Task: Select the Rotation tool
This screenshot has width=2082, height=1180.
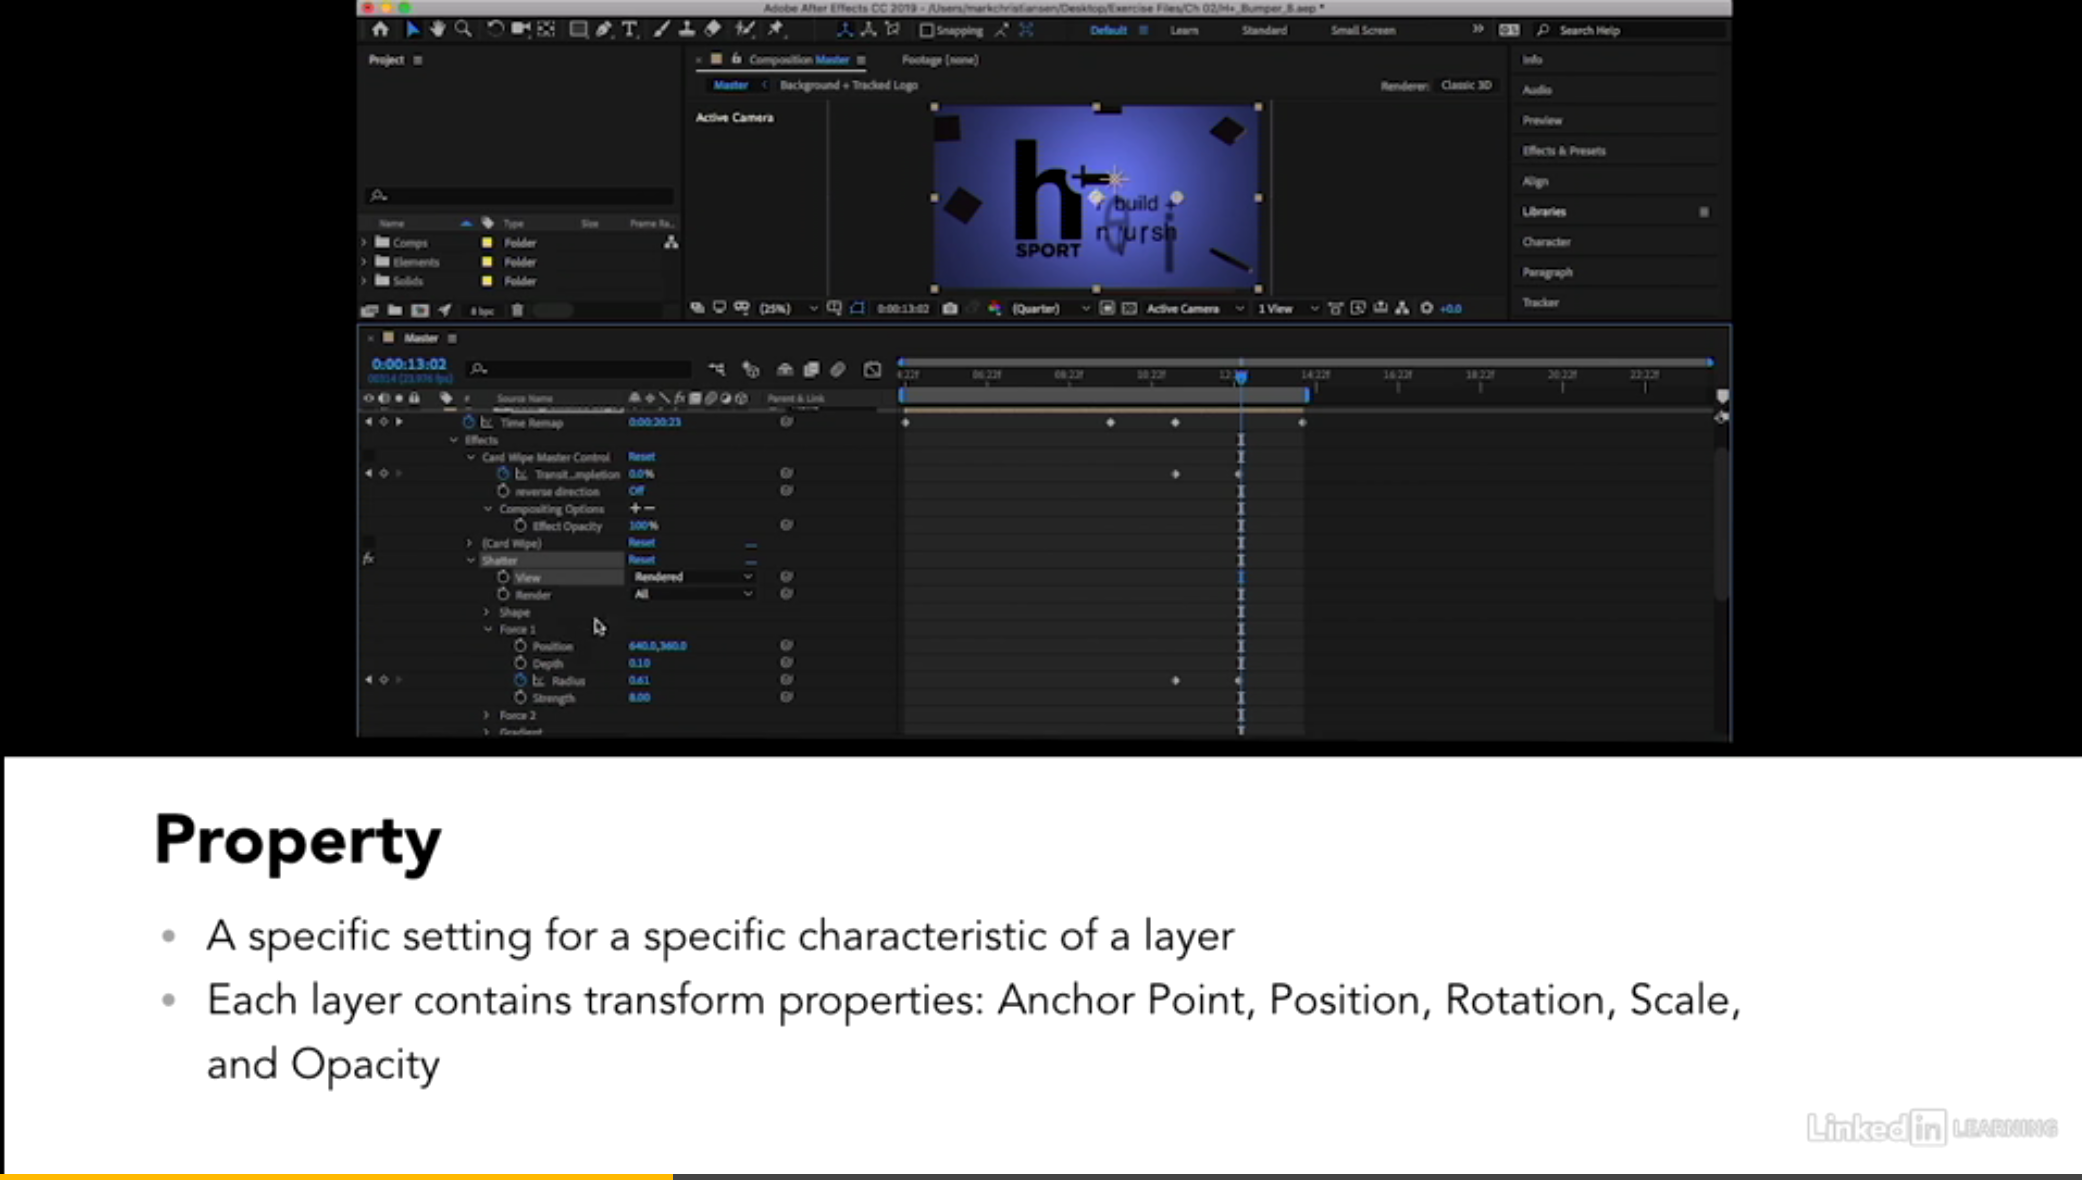Action: (x=495, y=30)
